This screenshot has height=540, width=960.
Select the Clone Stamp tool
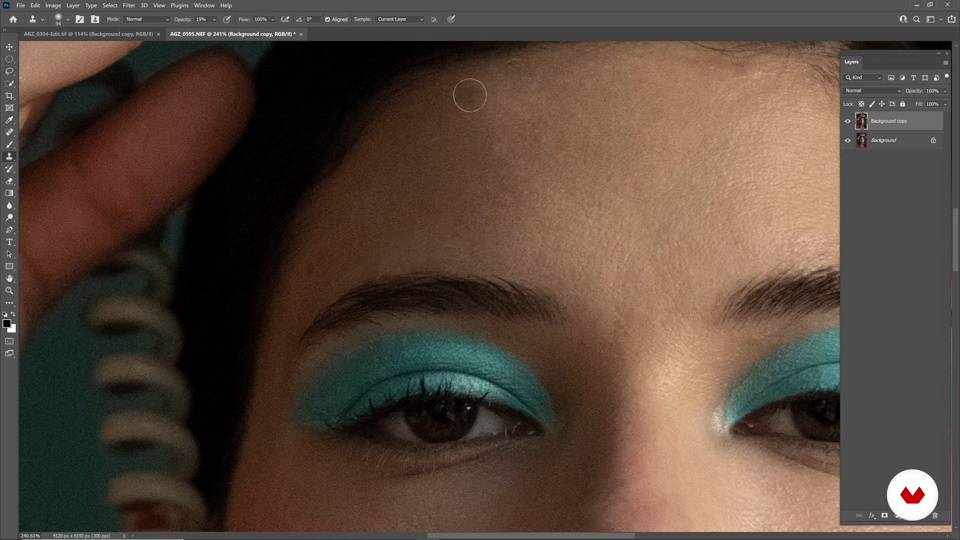click(x=9, y=157)
